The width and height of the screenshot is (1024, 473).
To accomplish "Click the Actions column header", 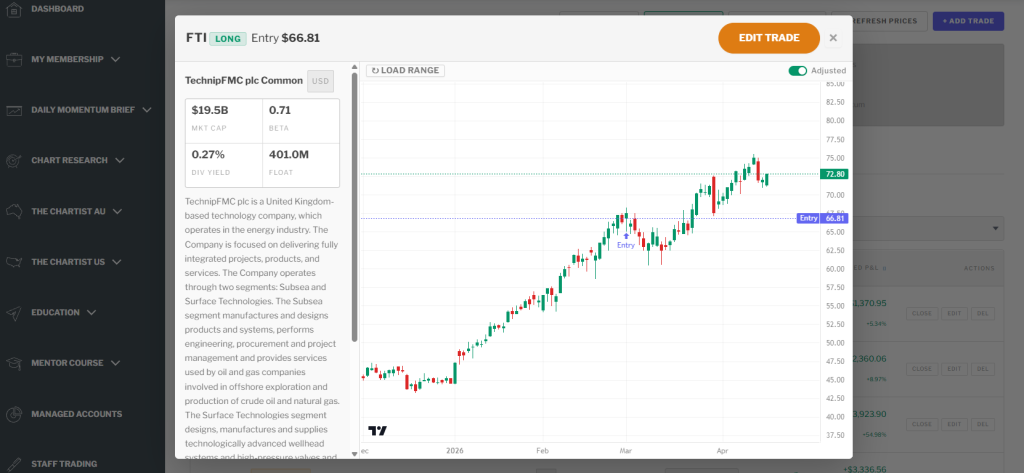I will pyautogui.click(x=979, y=269).
